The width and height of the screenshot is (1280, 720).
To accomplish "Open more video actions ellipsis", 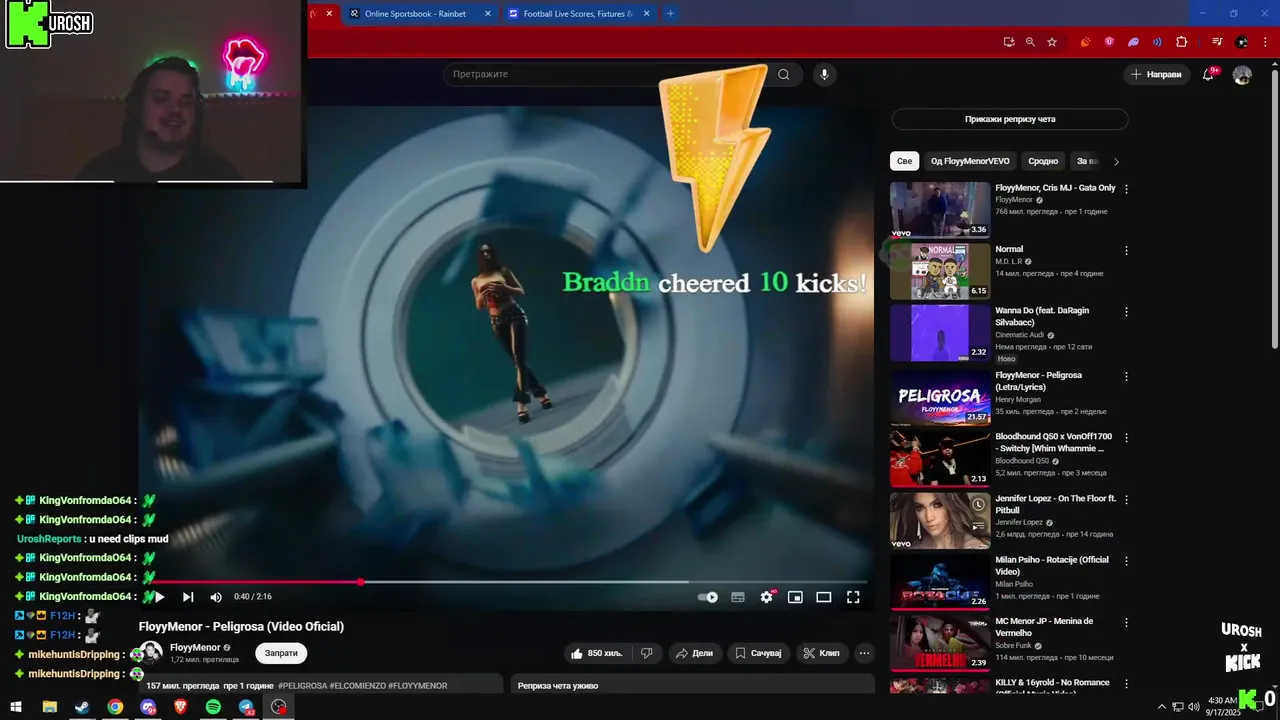I will click(864, 653).
